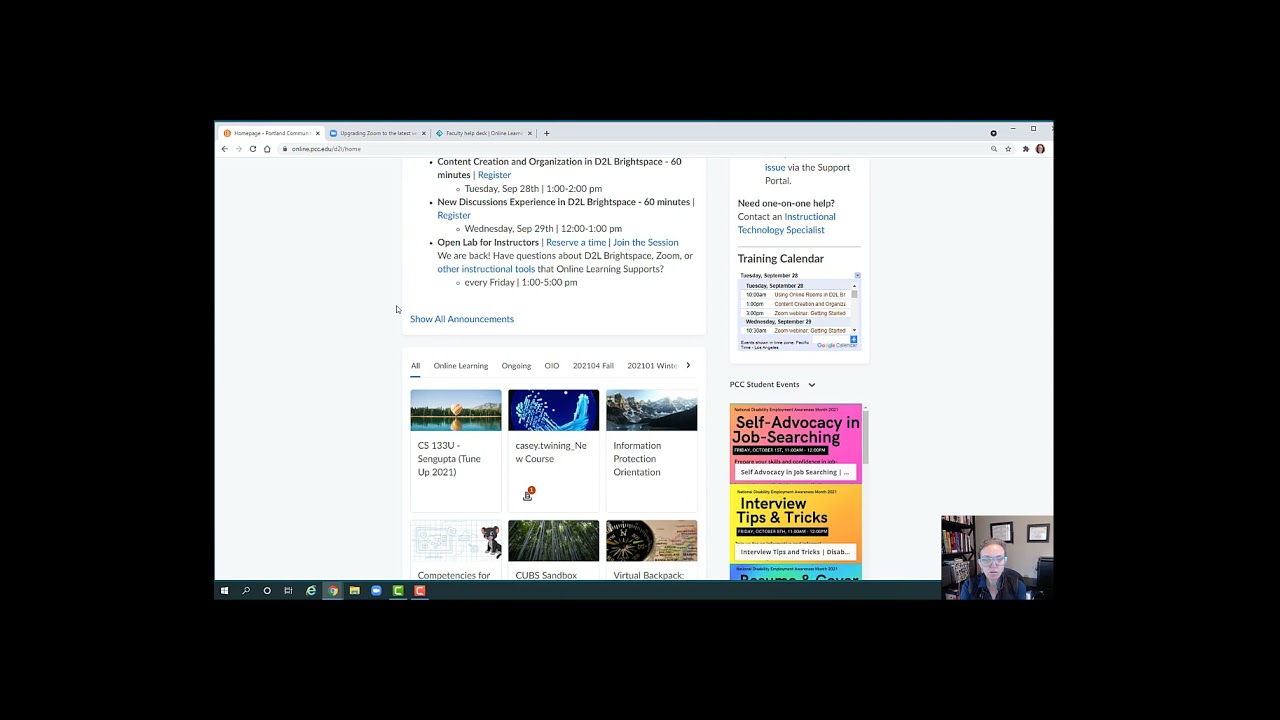Screen dimensions: 1280x720
Task: Open File Explorer from the taskbar
Action: tap(354, 591)
